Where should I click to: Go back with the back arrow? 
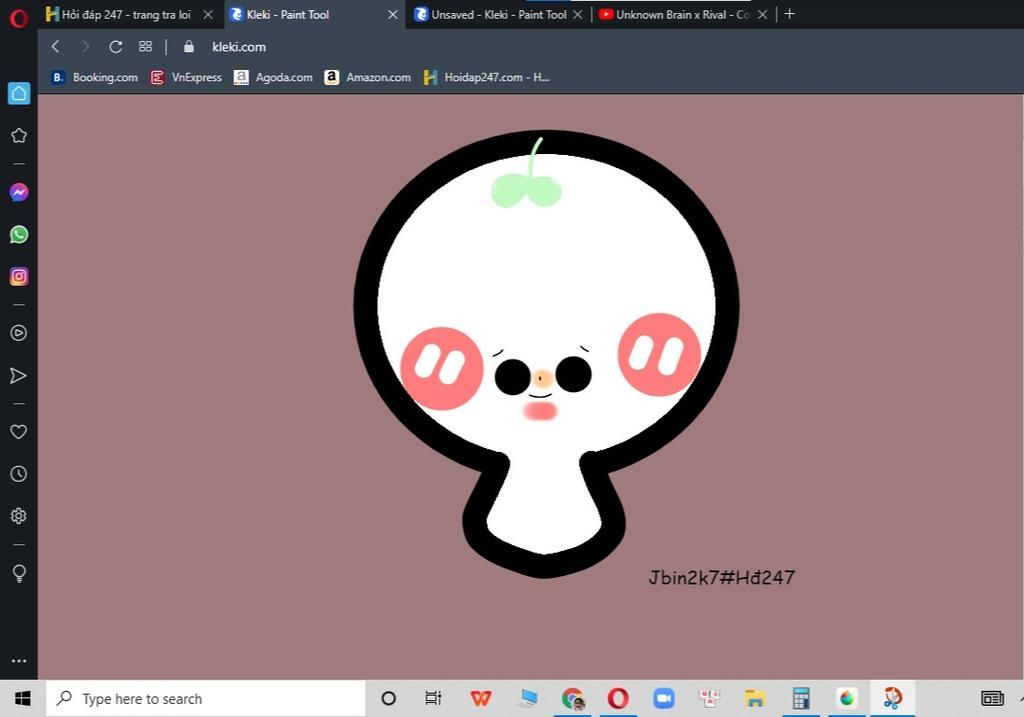[56, 46]
